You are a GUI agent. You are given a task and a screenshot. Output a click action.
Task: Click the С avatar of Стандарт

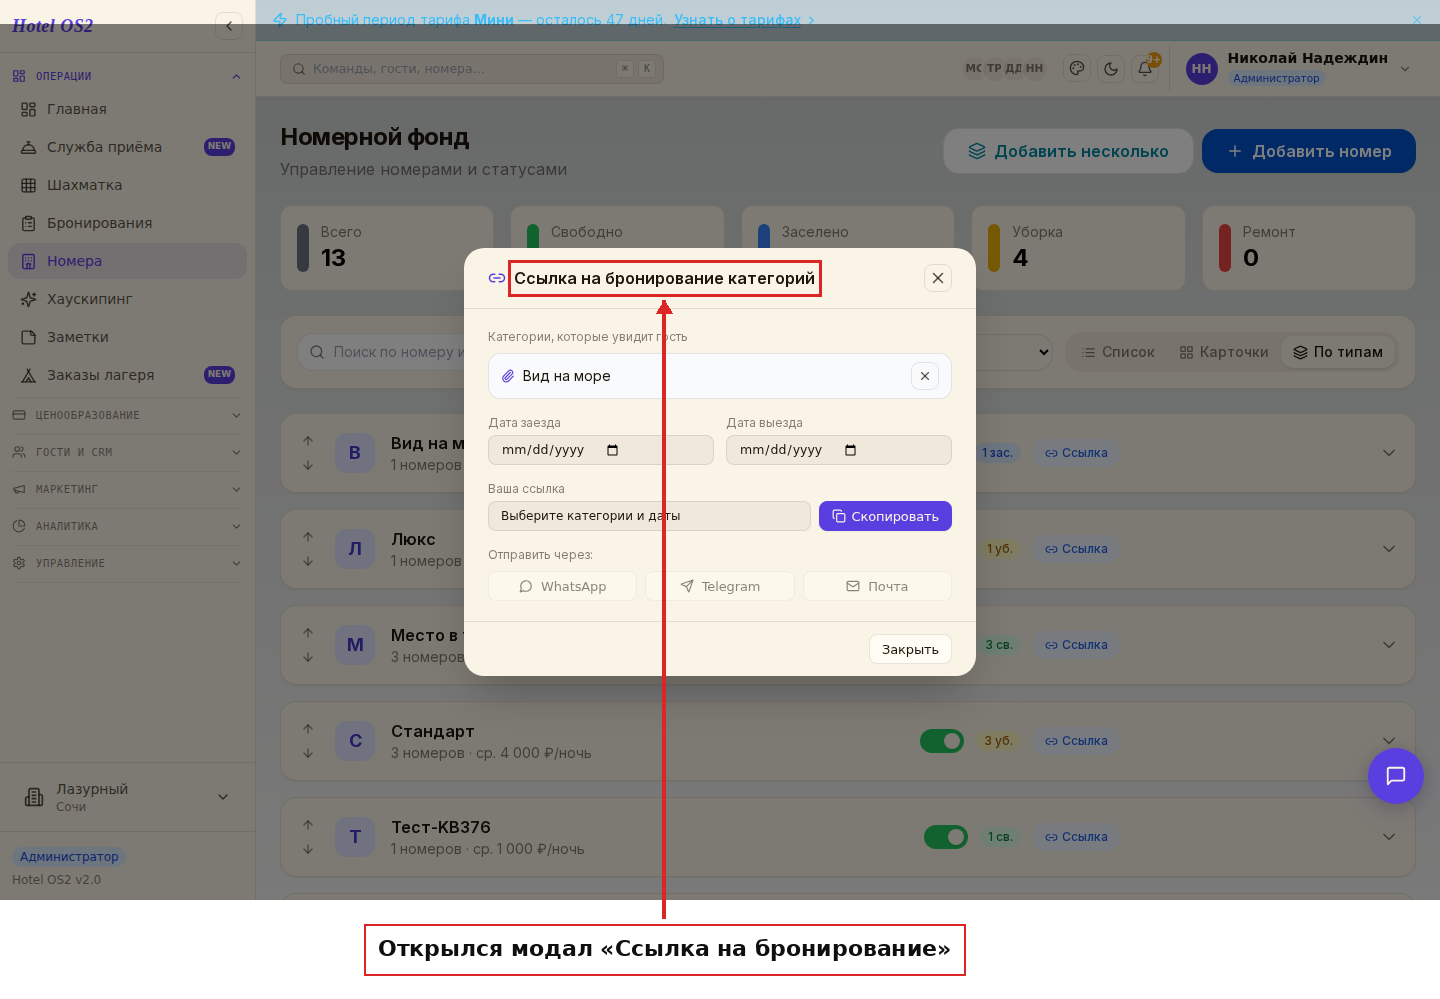pos(355,741)
